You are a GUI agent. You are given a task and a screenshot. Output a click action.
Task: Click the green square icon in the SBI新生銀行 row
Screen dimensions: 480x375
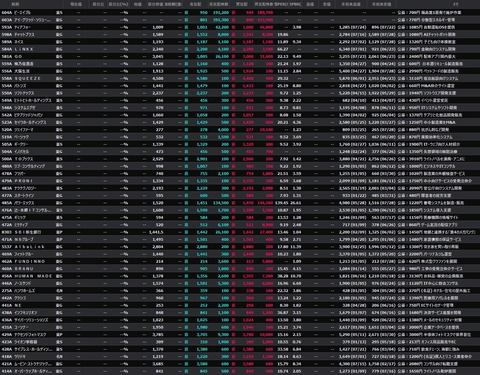click(186, 232)
